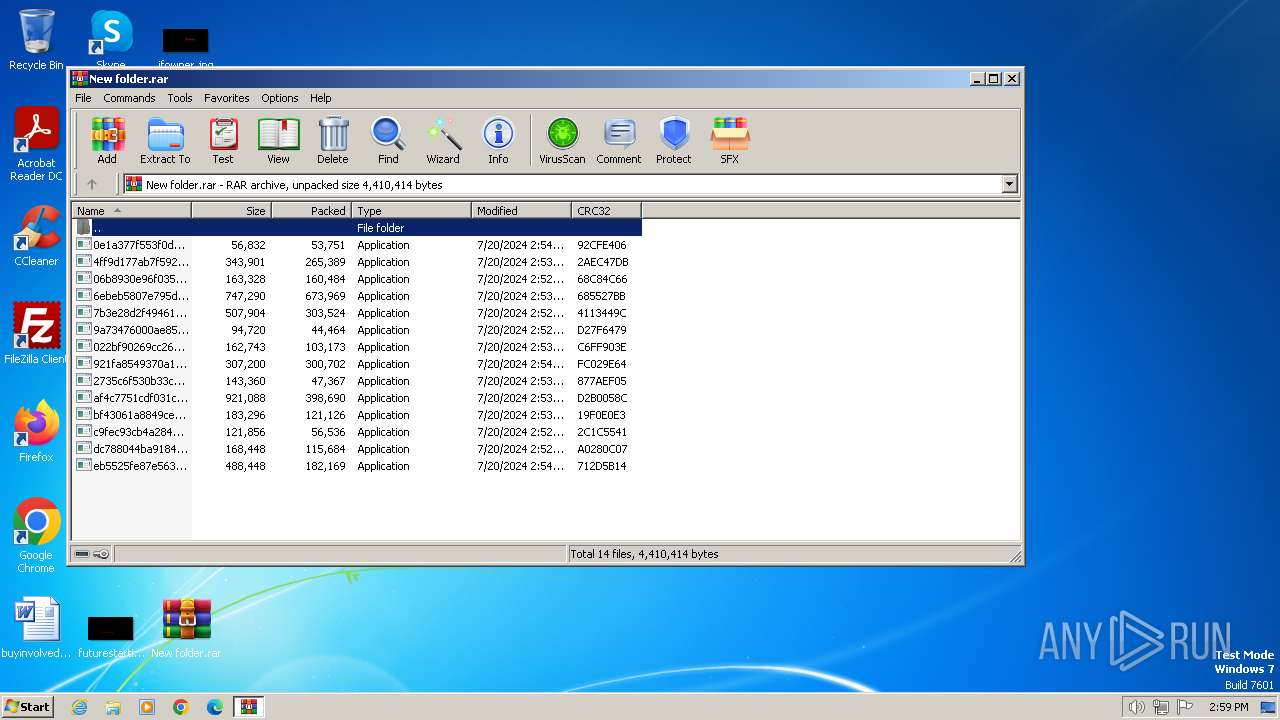Click the drive icon in status bar
The height and width of the screenshot is (720, 1280).
(x=82, y=554)
